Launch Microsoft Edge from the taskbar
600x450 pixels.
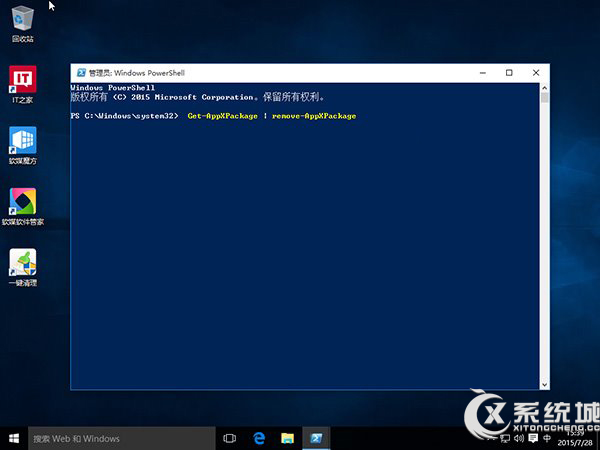[259, 439]
